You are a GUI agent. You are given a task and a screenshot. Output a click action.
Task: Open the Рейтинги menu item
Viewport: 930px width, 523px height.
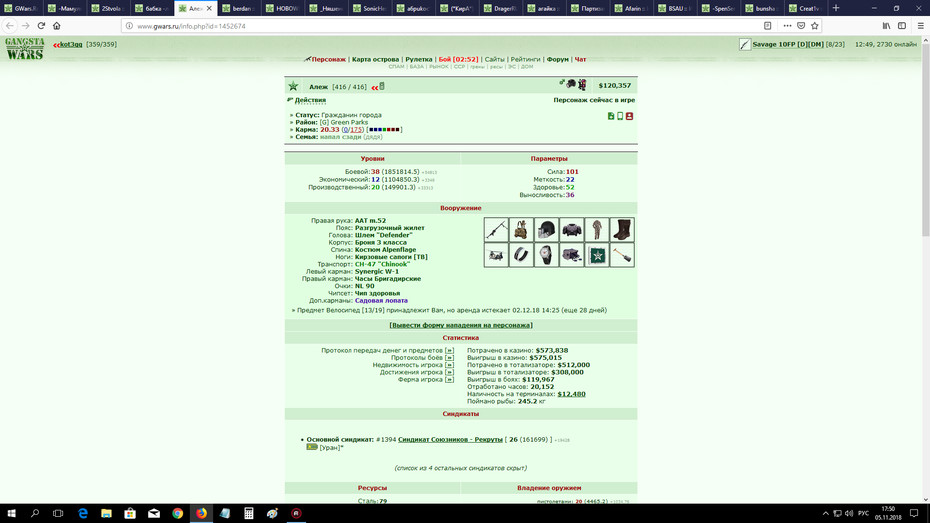[525, 59]
